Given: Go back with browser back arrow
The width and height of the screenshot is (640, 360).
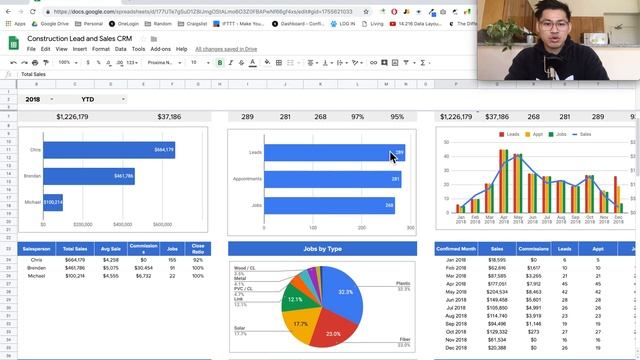Looking at the screenshot, I should [9, 11].
